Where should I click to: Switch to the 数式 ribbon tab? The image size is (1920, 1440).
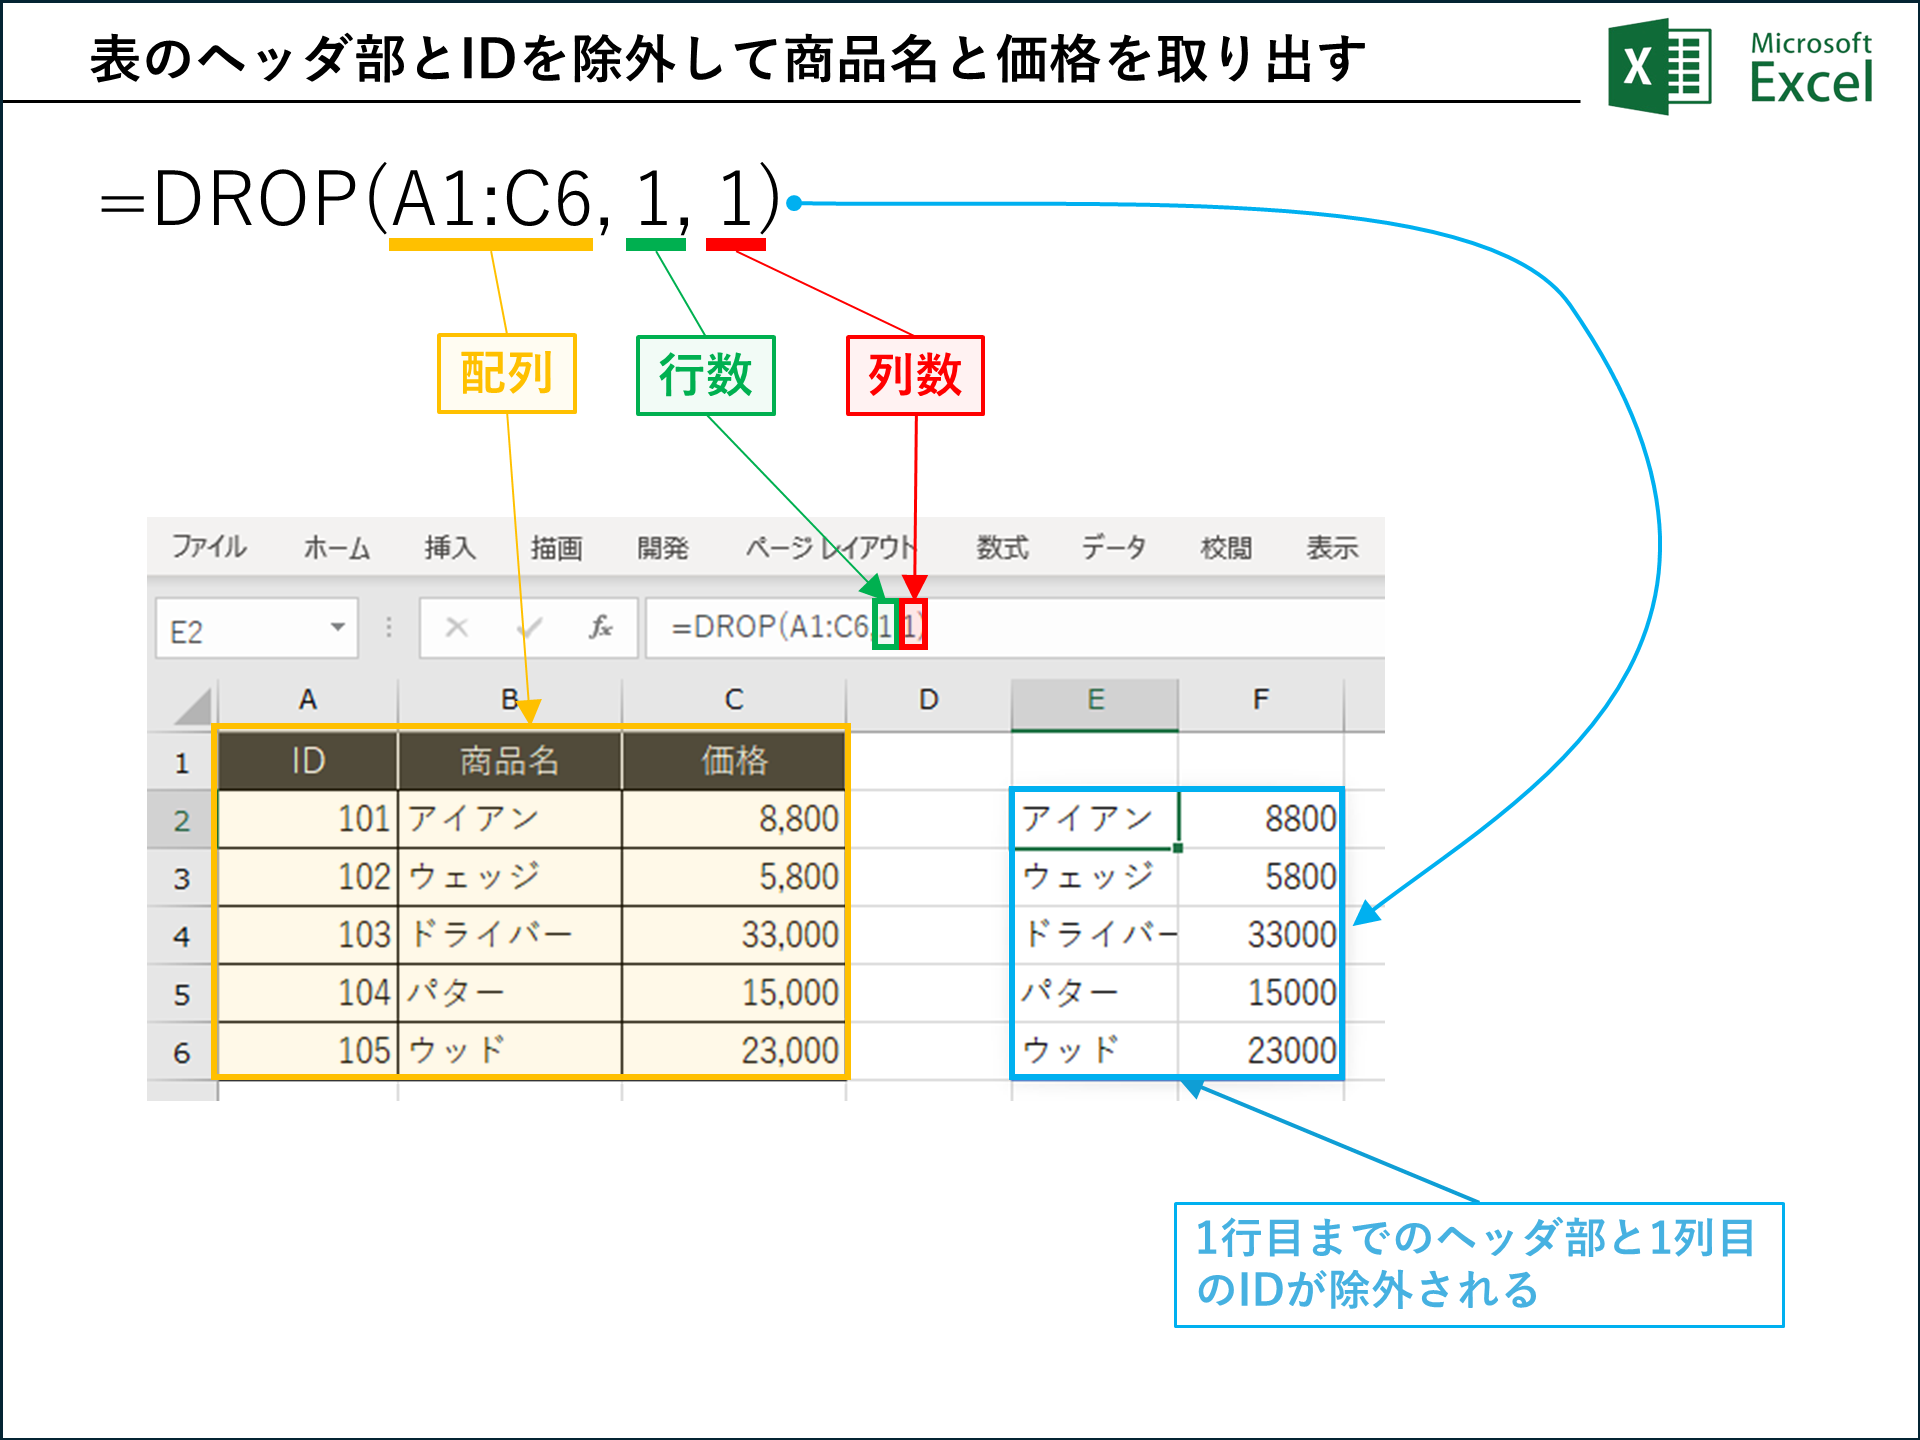[1002, 547]
